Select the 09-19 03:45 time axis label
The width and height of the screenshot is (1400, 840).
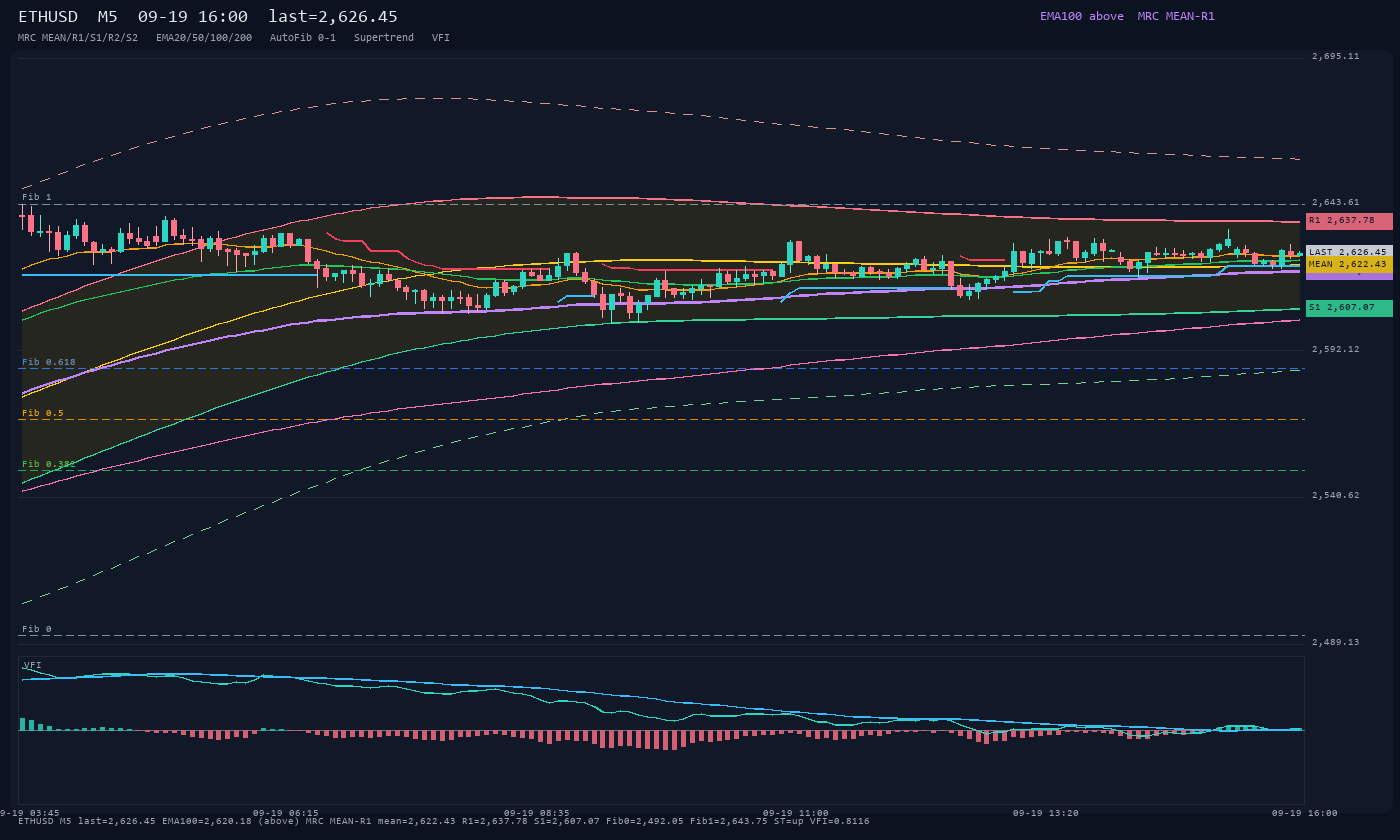[x=30, y=813]
